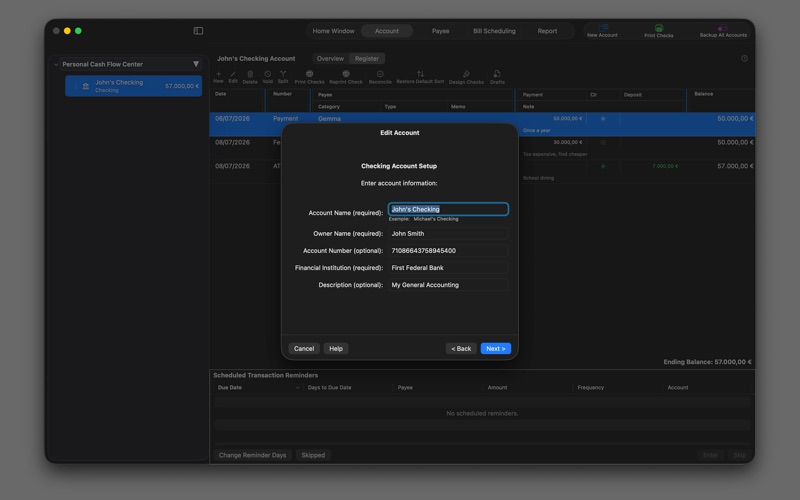Click the New Account icon in top toolbar
The image size is (800, 500).
click(x=603, y=27)
